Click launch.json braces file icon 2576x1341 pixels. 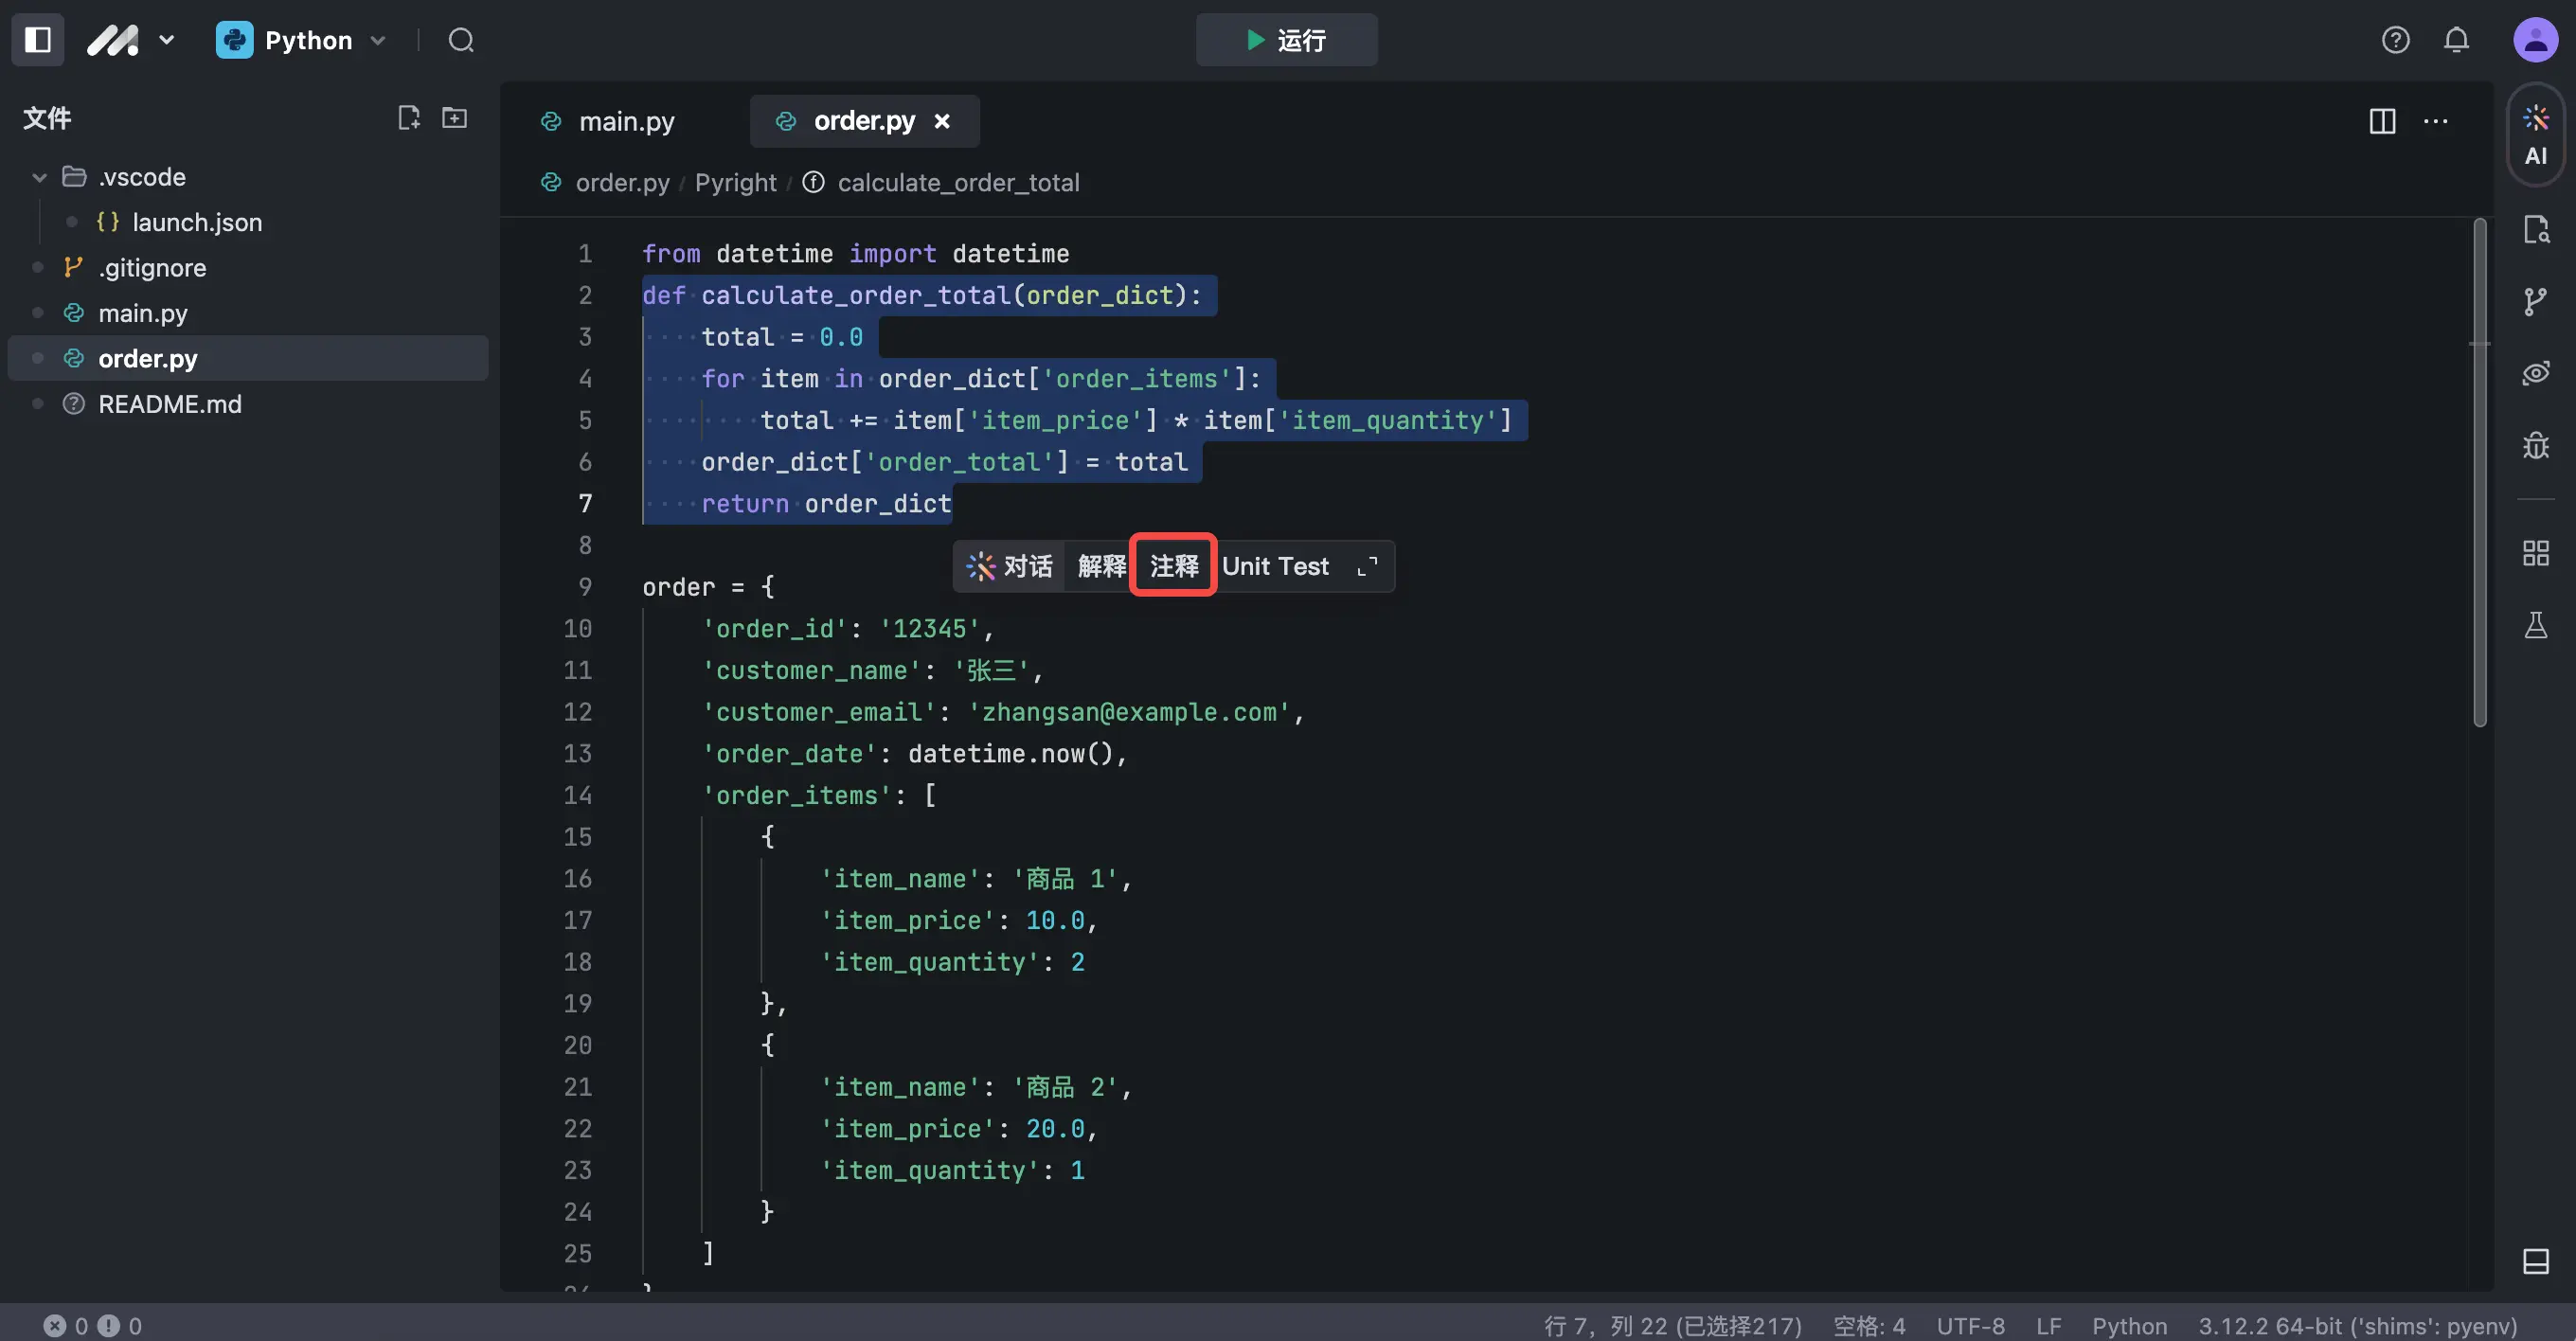pyautogui.click(x=108, y=222)
